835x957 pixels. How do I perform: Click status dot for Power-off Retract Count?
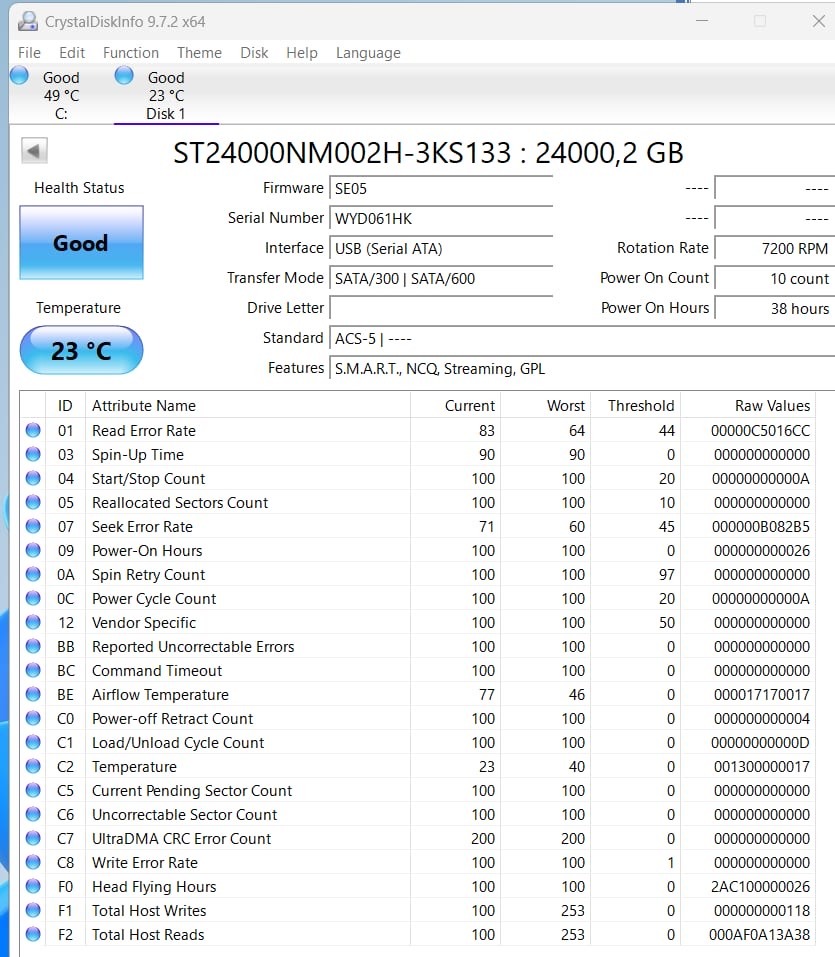click(x=33, y=718)
